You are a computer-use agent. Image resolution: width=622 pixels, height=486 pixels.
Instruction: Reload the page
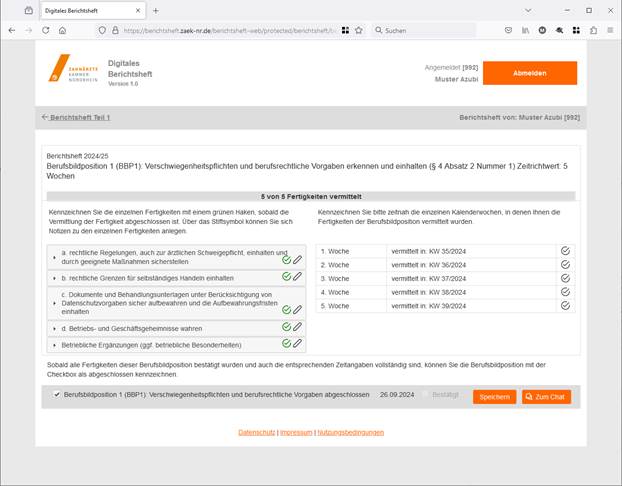click(46, 30)
